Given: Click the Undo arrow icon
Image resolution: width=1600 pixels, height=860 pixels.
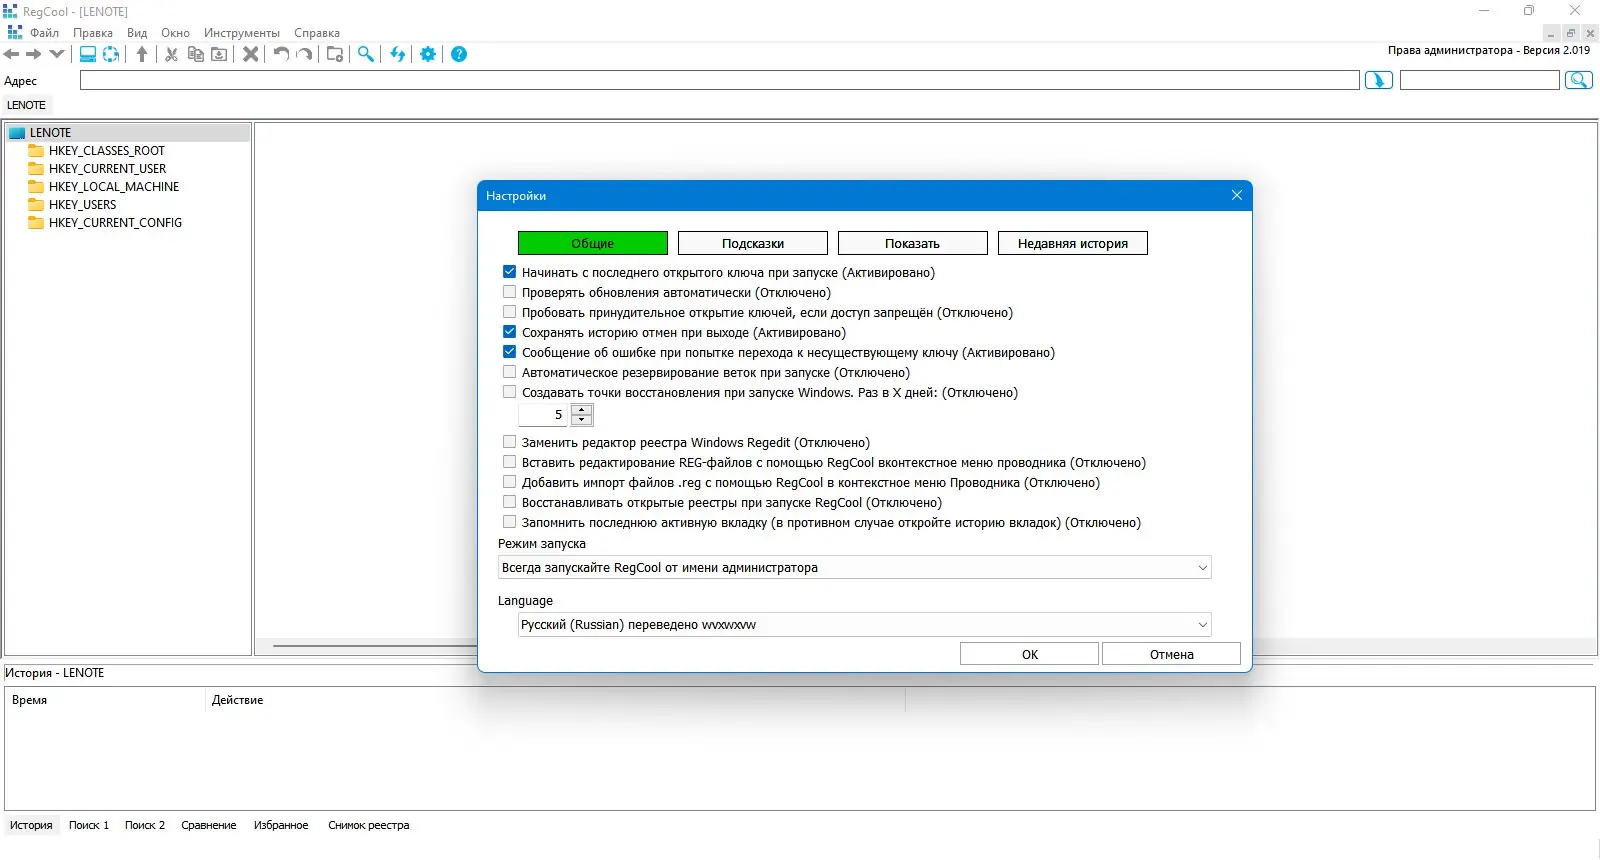Looking at the screenshot, I should [x=281, y=54].
